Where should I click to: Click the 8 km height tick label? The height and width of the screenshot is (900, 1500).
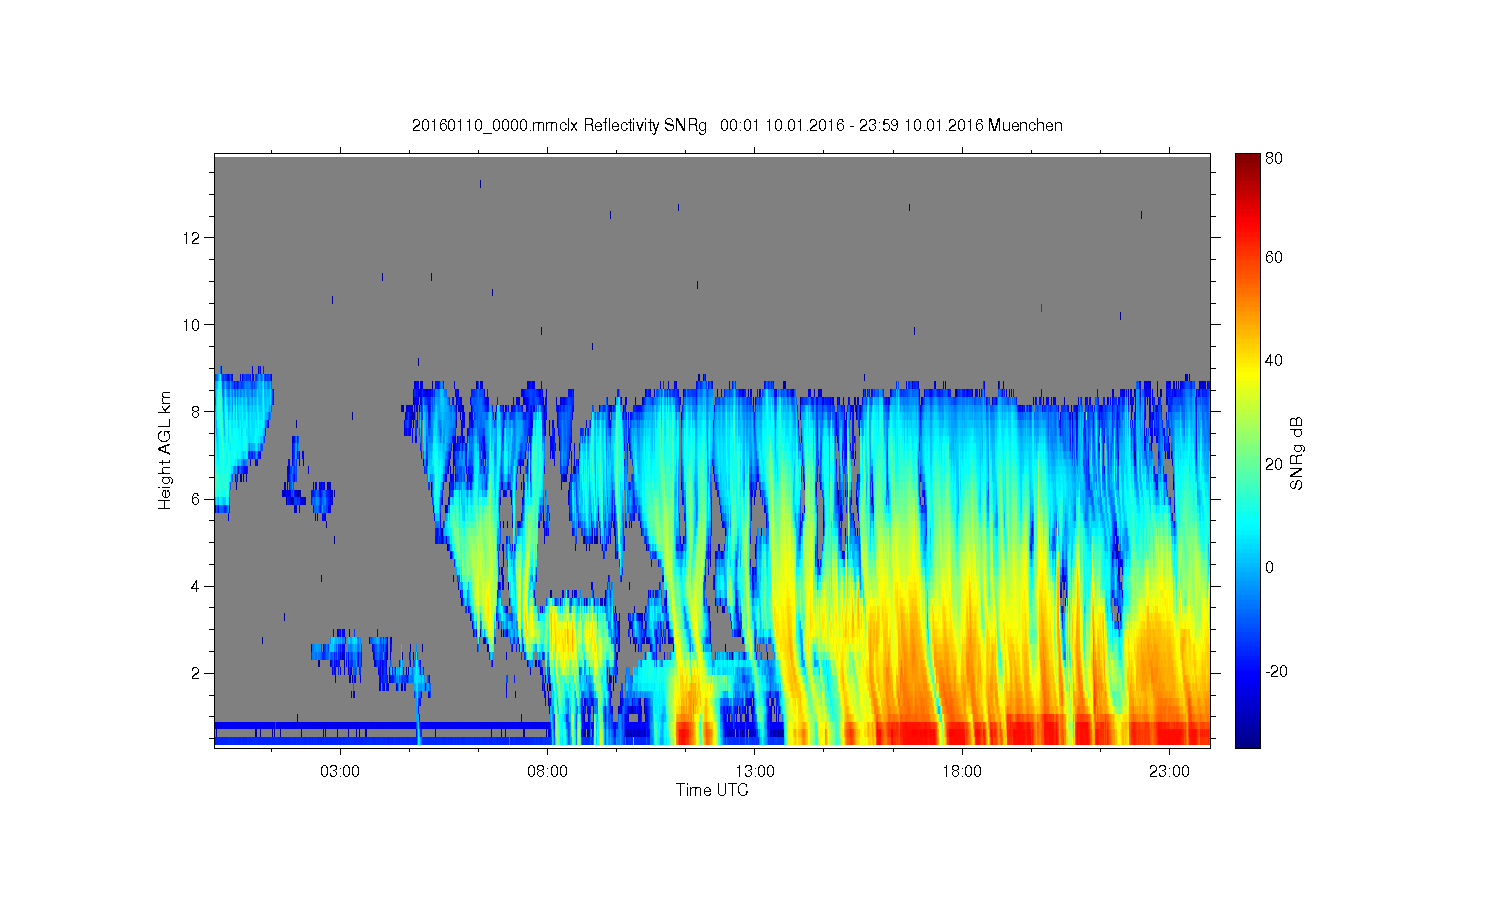(x=197, y=412)
